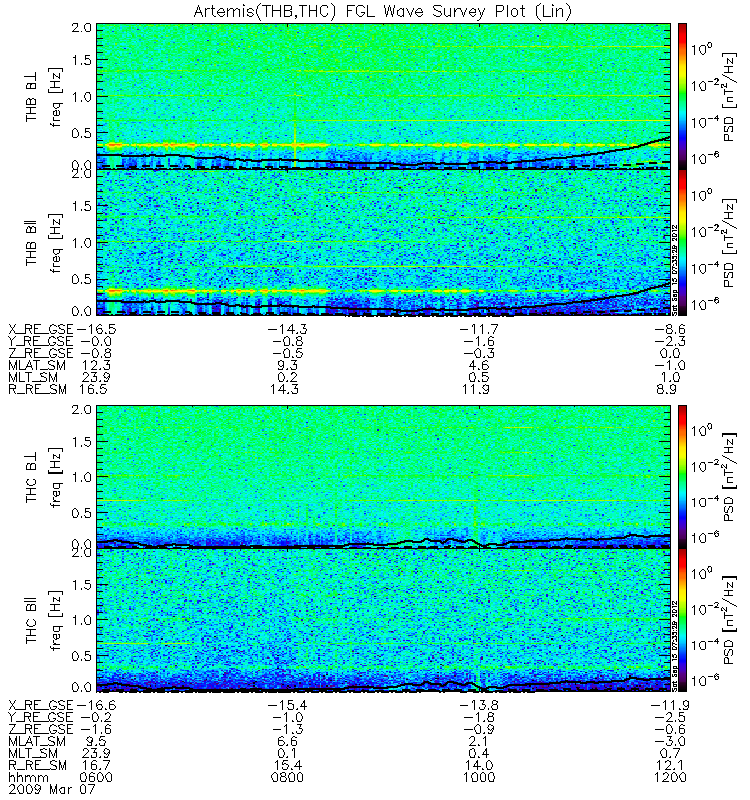The height and width of the screenshot is (800, 750).
Task: Click the '1000' time label
Action: click(x=479, y=778)
